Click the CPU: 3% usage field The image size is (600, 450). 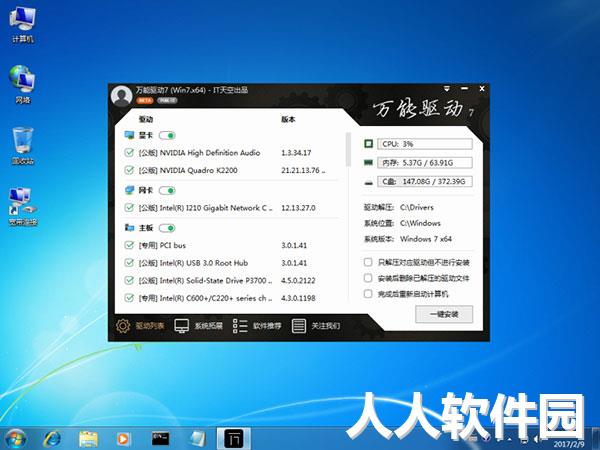425,144
